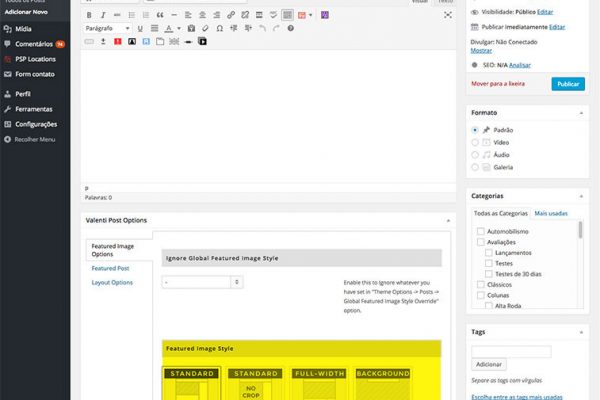Toggle bold formatting in the editor toolbar
Image resolution: width=600 pixels, height=400 pixels.
pyautogui.click(x=89, y=16)
